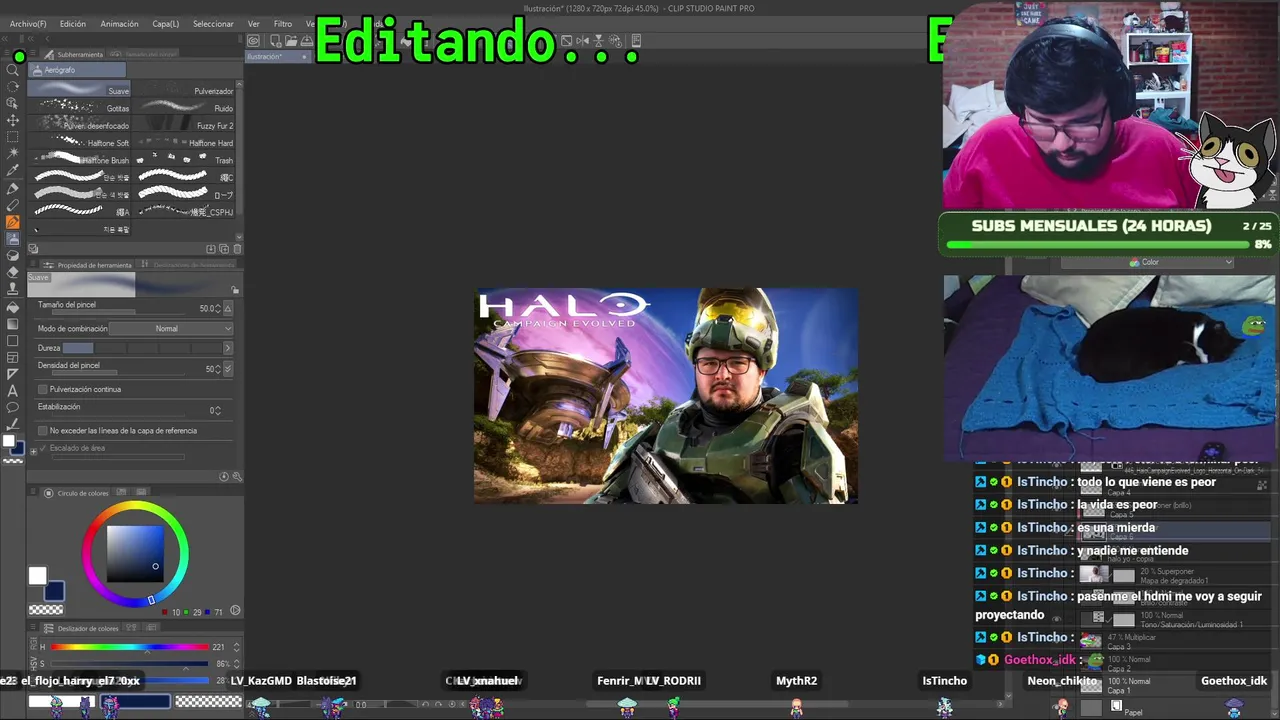Click the New document icon in the command bar
Image resolution: width=1280 pixels, height=720 pixels.
(276, 41)
